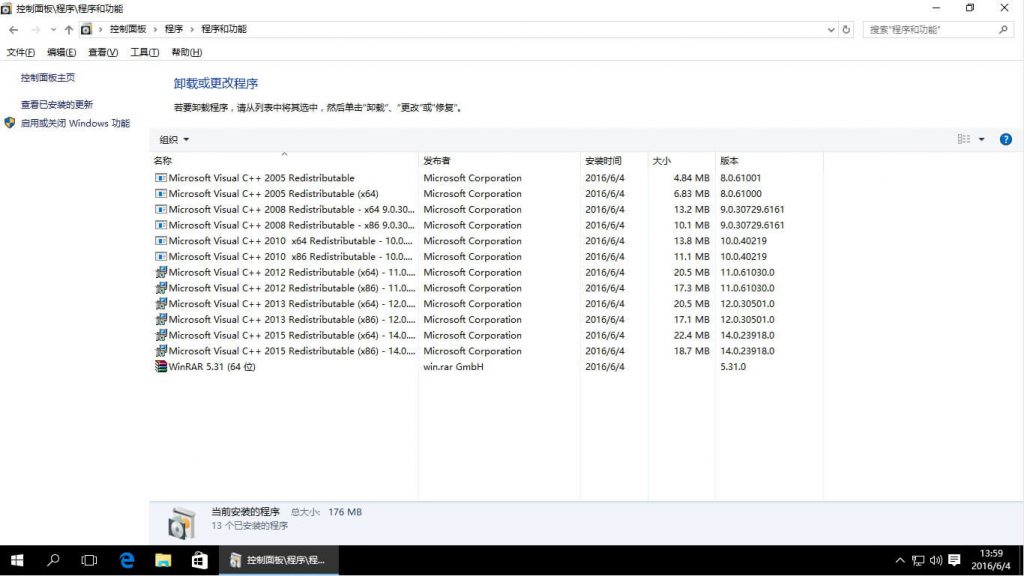
Task: Click the Visual C++ 2015 (x64) icon
Action: tap(161, 335)
